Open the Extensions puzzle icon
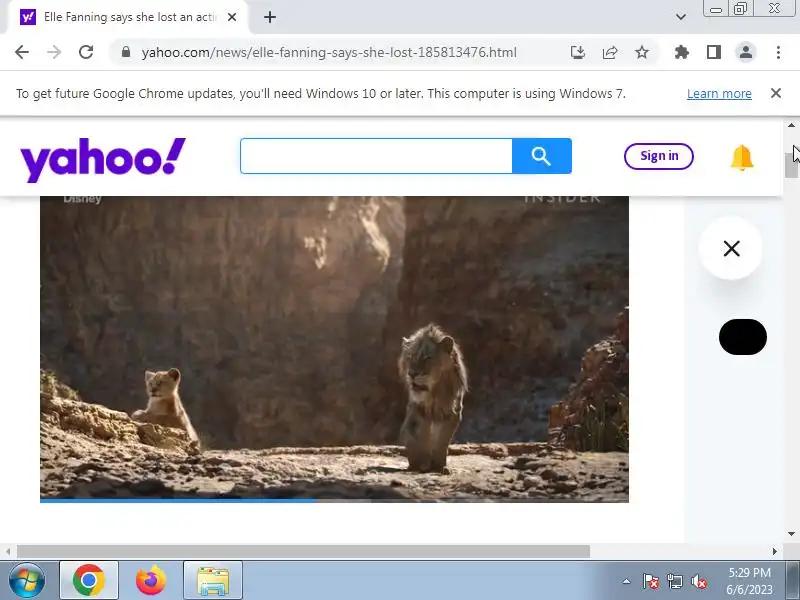The image size is (800, 600). (x=682, y=52)
